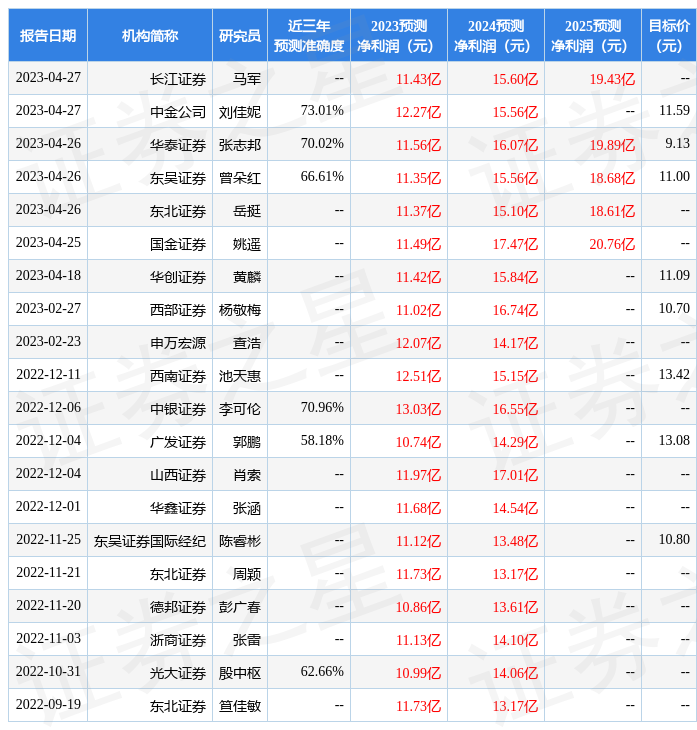Viewport: 697px width, 730px height.
Task: Click the 62.66% accuracy value
Action: coord(322,672)
